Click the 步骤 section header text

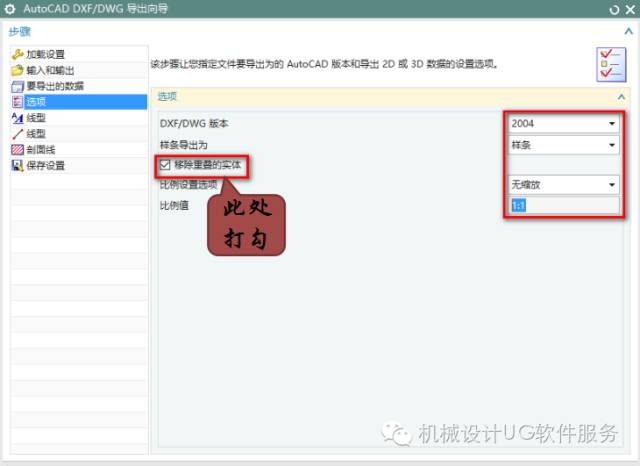tap(20, 31)
